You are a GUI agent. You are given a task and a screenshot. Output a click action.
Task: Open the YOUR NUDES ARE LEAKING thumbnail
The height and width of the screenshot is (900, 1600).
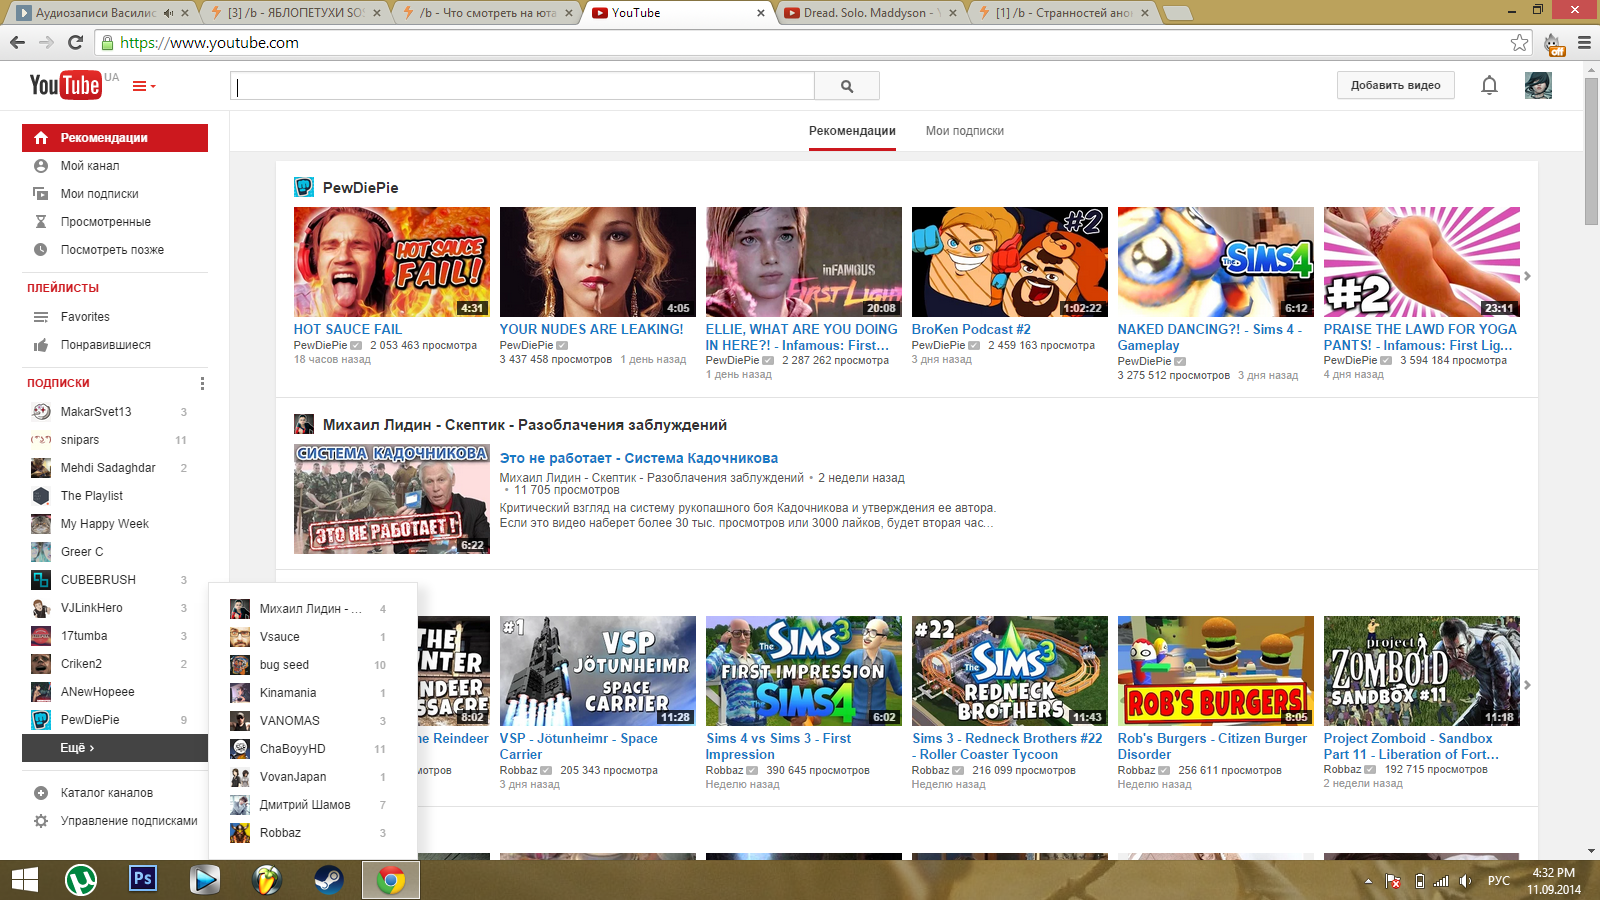(x=598, y=262)
